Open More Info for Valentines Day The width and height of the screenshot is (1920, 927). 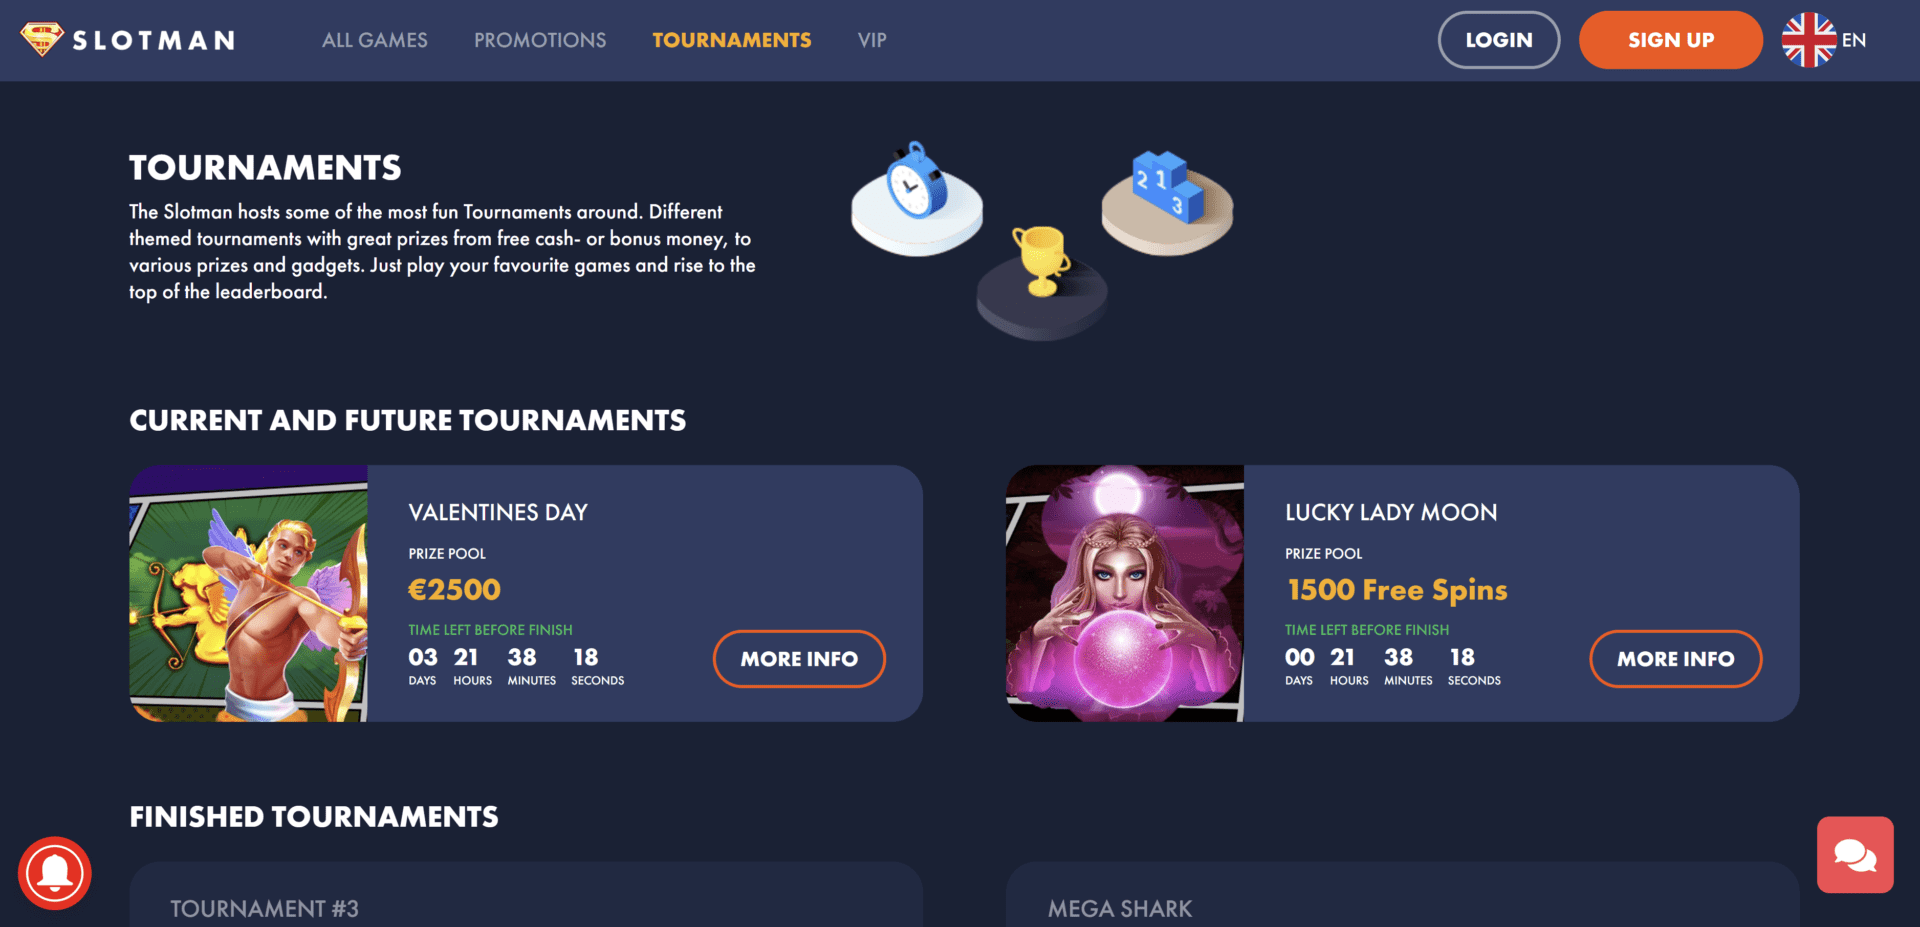799,659
